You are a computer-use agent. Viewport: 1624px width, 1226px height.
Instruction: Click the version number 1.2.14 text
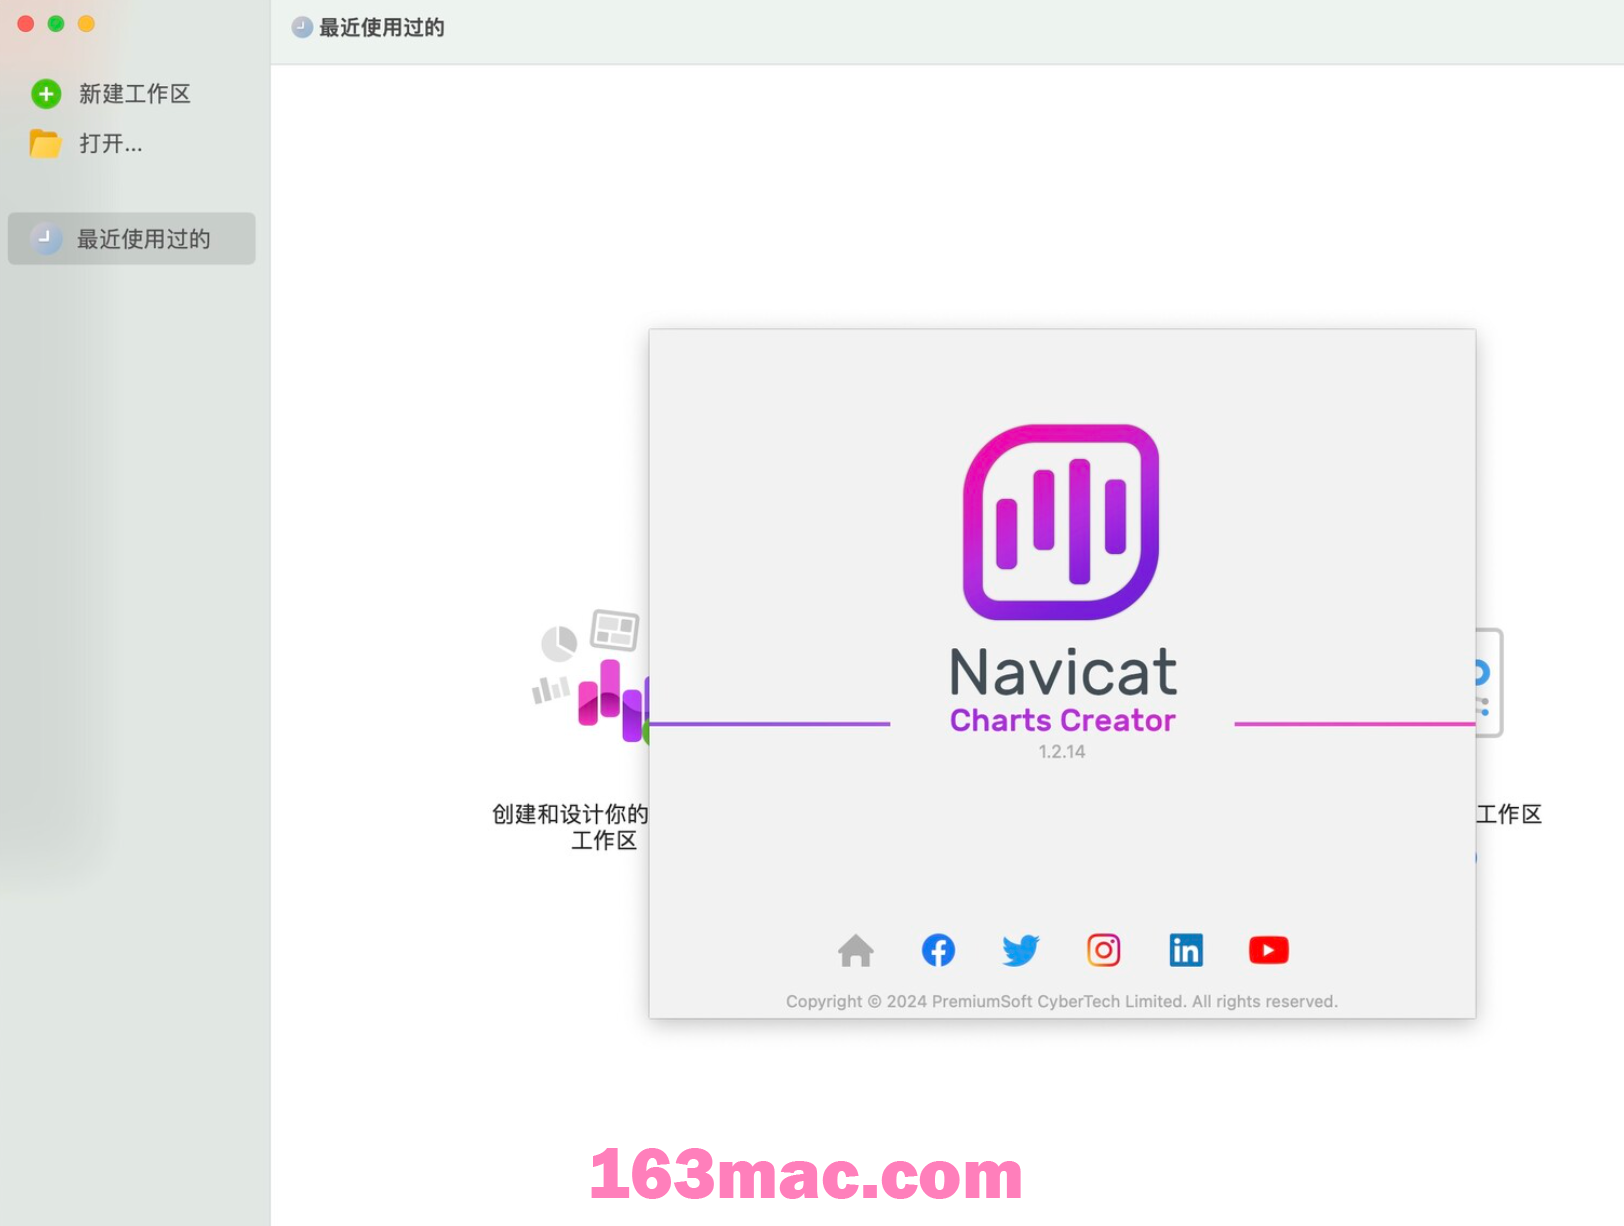tap(1061, 752)
